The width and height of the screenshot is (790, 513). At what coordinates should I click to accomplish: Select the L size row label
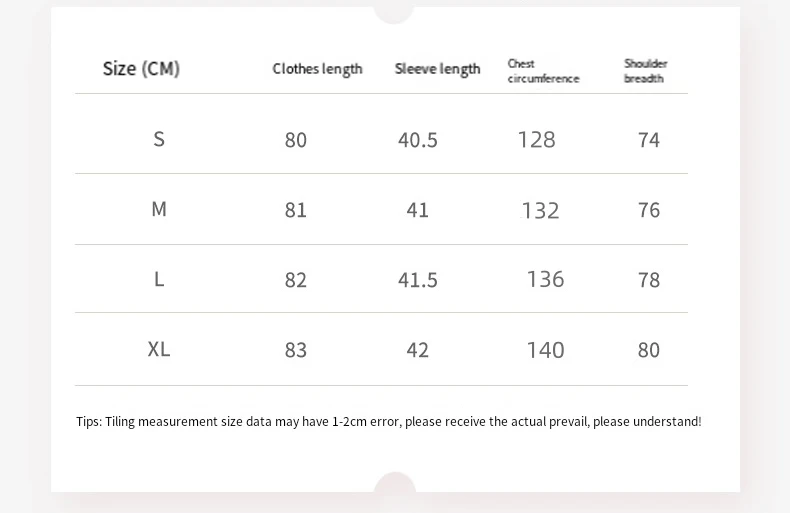coord(159,279)
